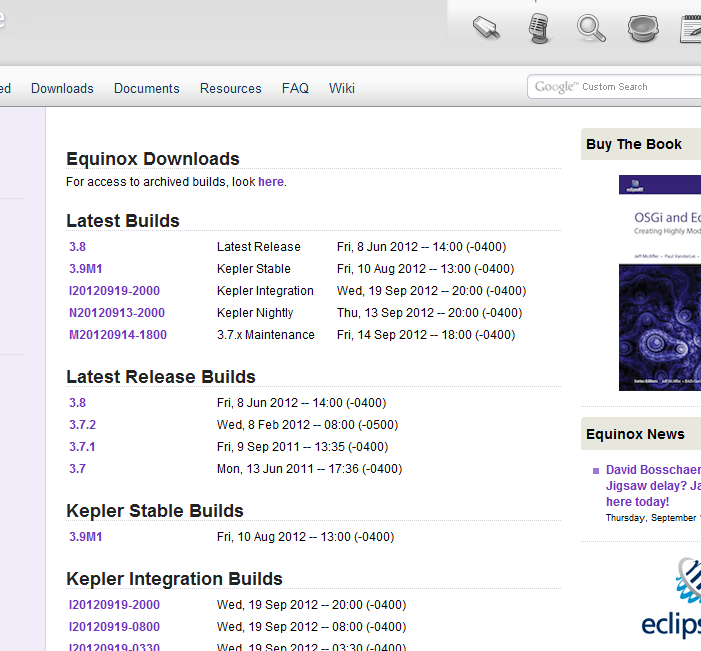This screenshot has width=701, height=651.
Task: Open the N20120913-2000 nightly build link
Action: tap(117, 313)
